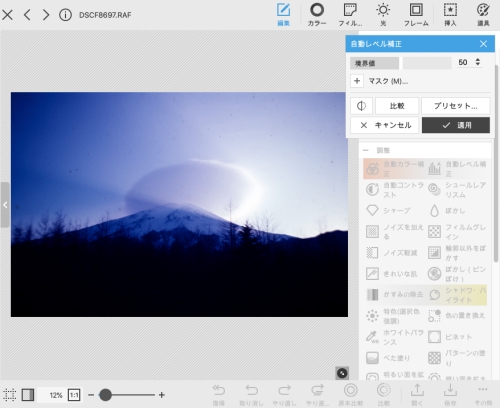Viewport: 500px width, 408px height.
Task: Open the フィルター tab
Action: click(350, 15)
